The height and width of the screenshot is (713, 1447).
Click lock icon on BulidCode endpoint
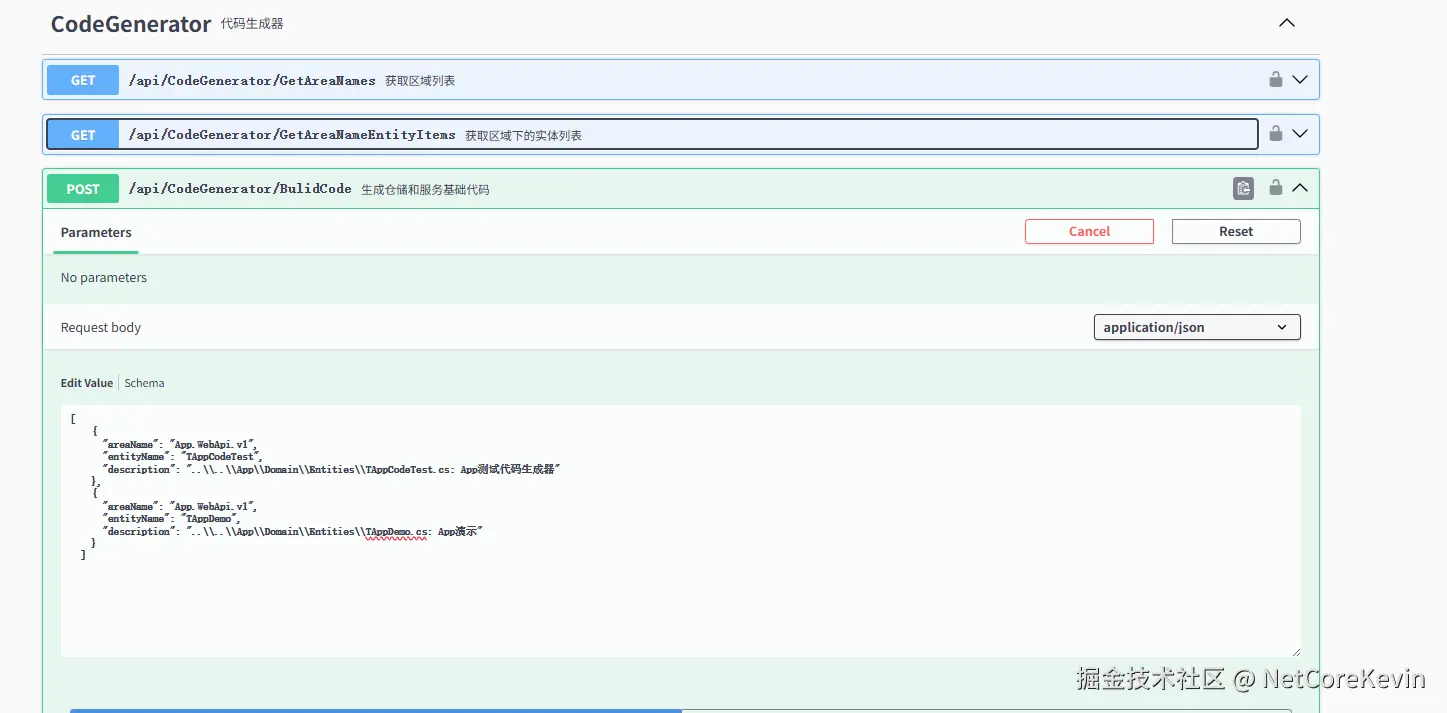(x=1275, y=188)
